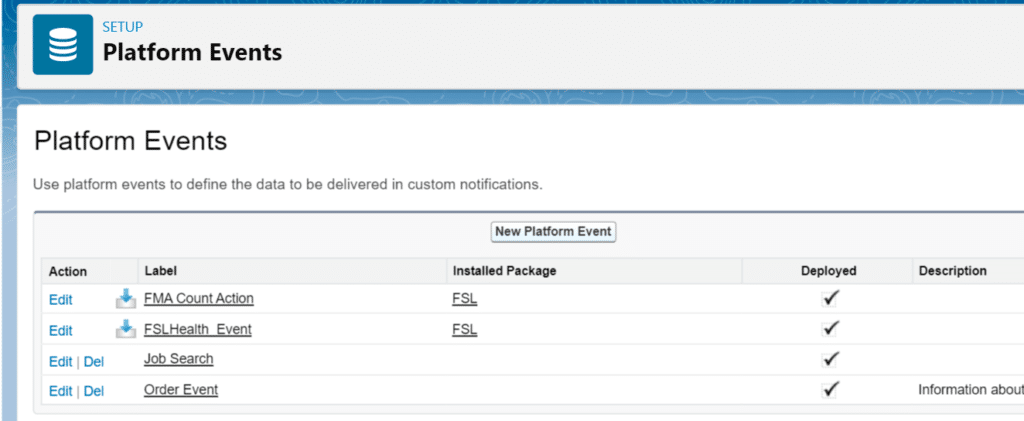The height and width of the screenshot is (421, 1024).
Task: Open the FMA Count Action label link
Action: click(x=199, y=299)
